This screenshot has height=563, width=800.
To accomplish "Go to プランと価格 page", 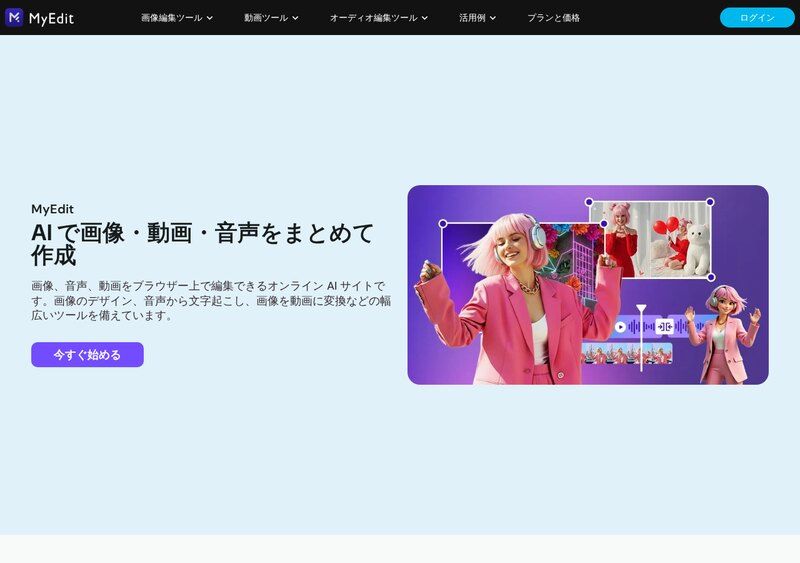I will [x=554, y=18].
